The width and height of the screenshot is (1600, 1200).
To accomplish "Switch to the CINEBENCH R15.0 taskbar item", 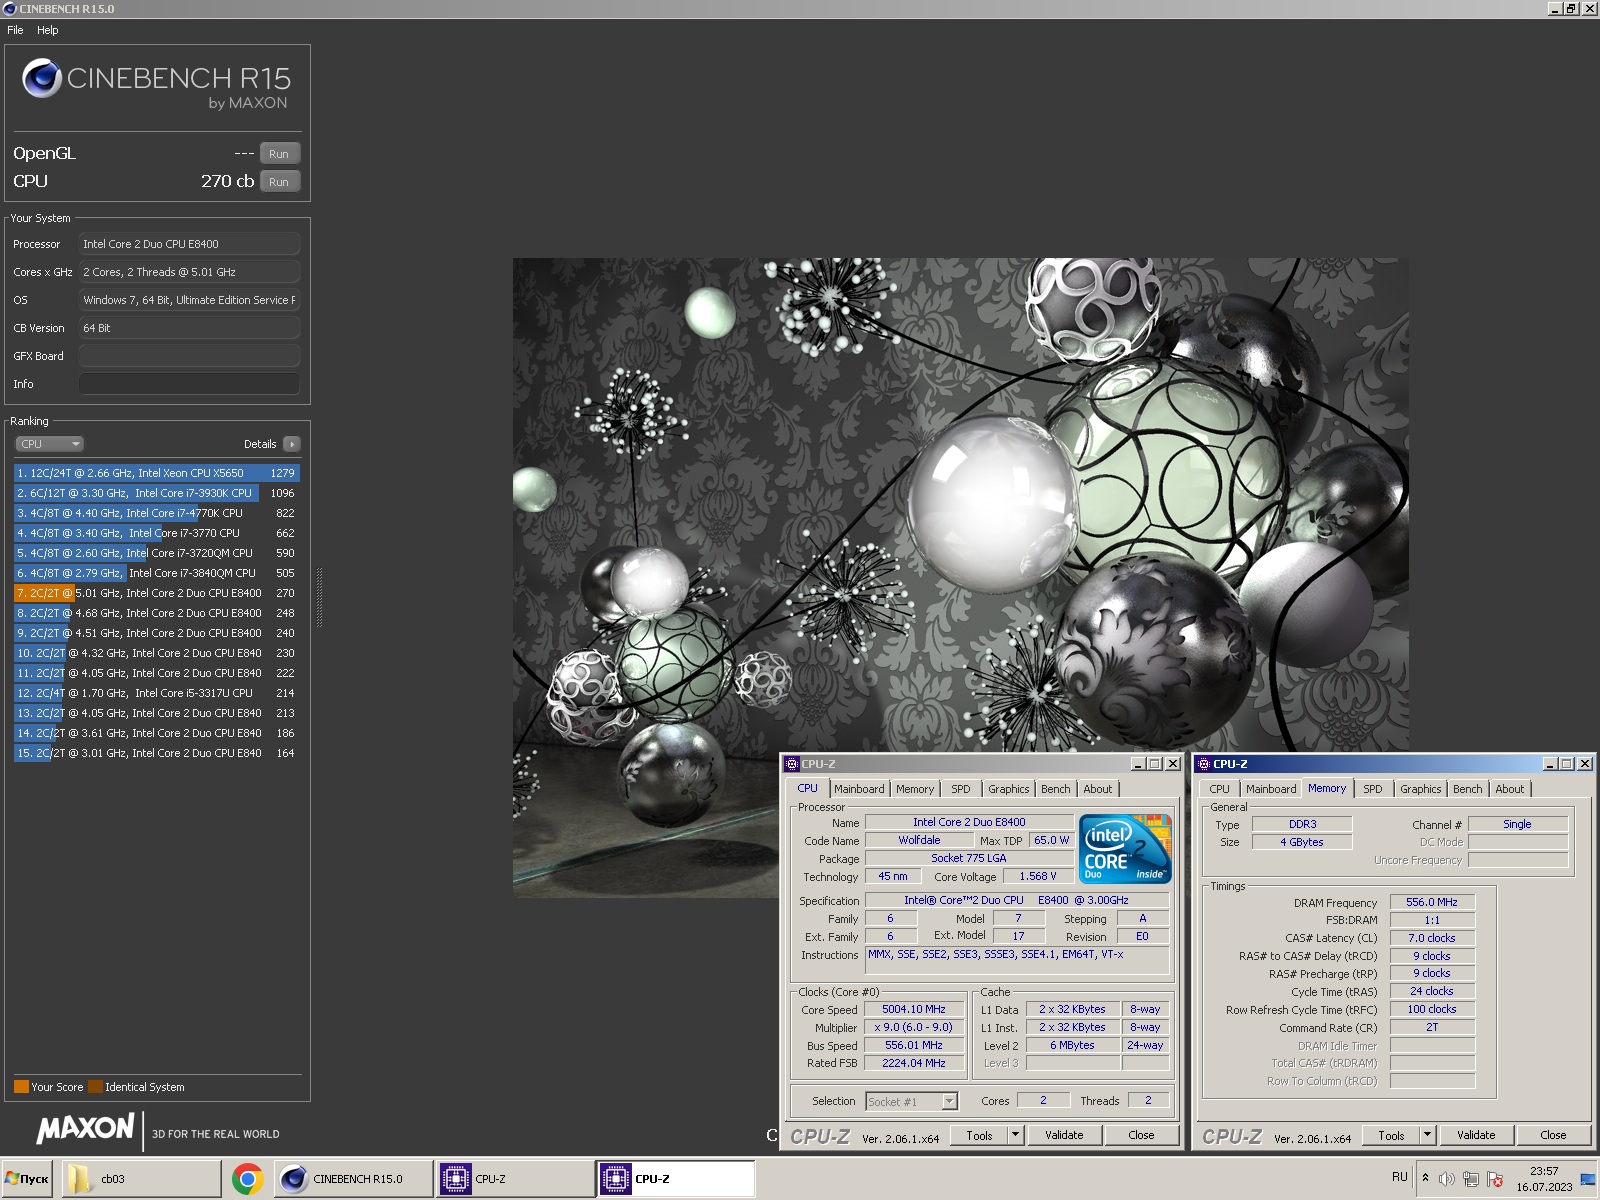I will point(354,1179).
